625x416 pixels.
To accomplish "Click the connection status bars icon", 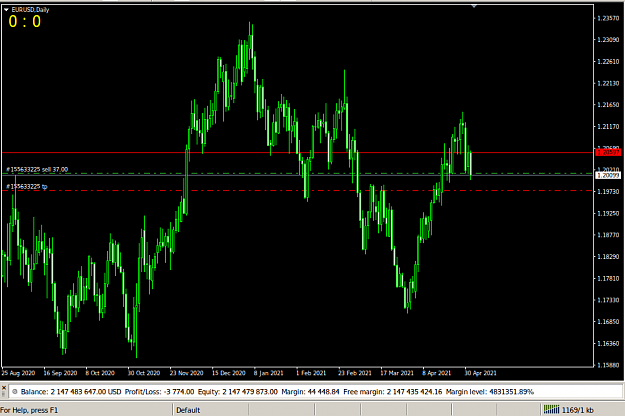I will (551, 409).
